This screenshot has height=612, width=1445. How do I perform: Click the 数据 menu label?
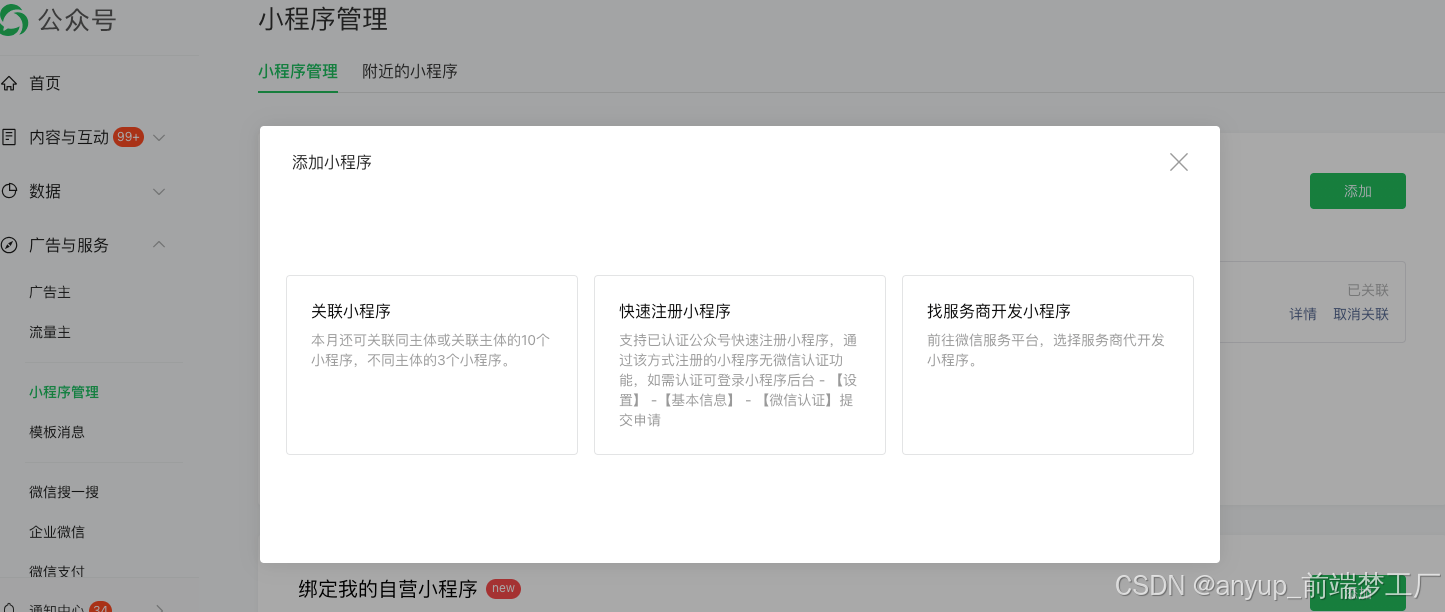(x=45, y=191)
